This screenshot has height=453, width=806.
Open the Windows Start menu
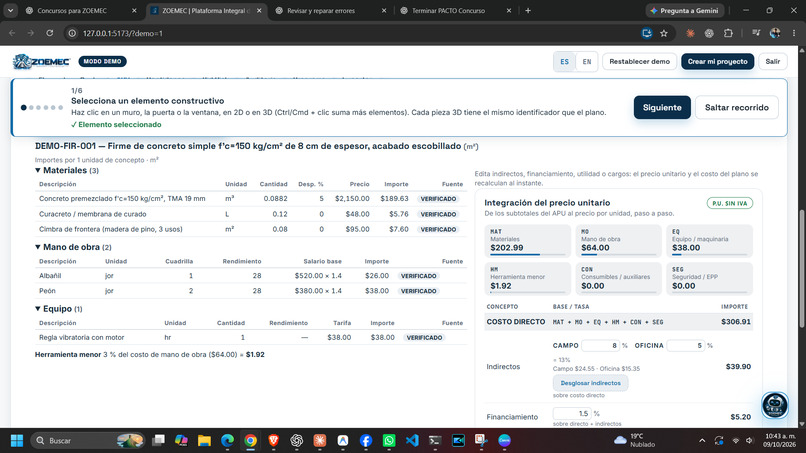[x=17, y=441]
